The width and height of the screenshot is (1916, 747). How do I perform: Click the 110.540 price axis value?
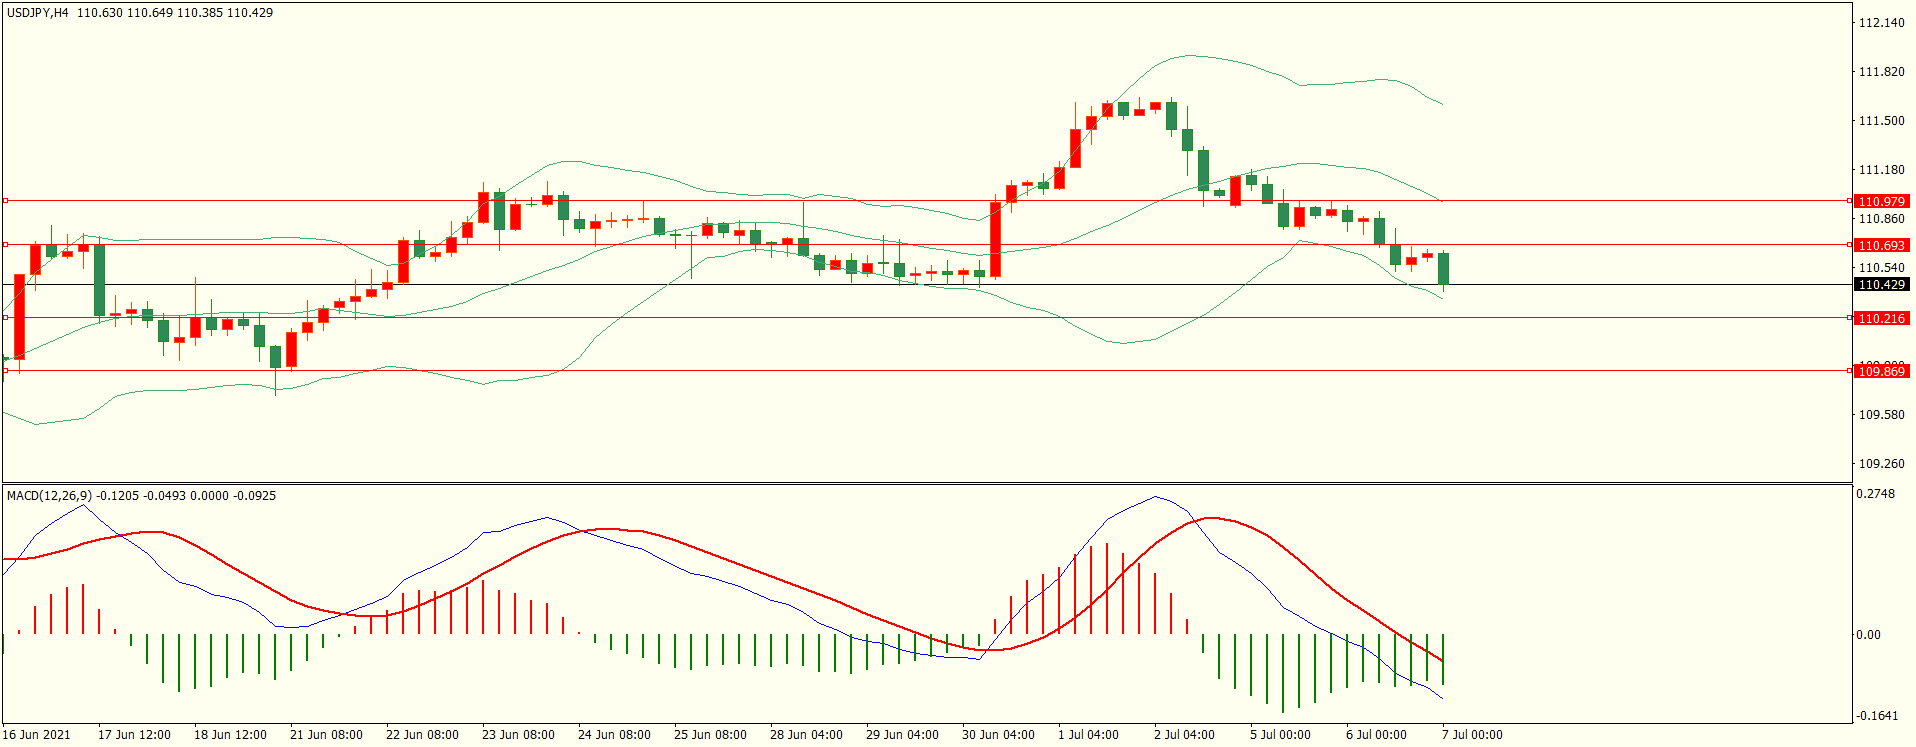pos(1881,268)
